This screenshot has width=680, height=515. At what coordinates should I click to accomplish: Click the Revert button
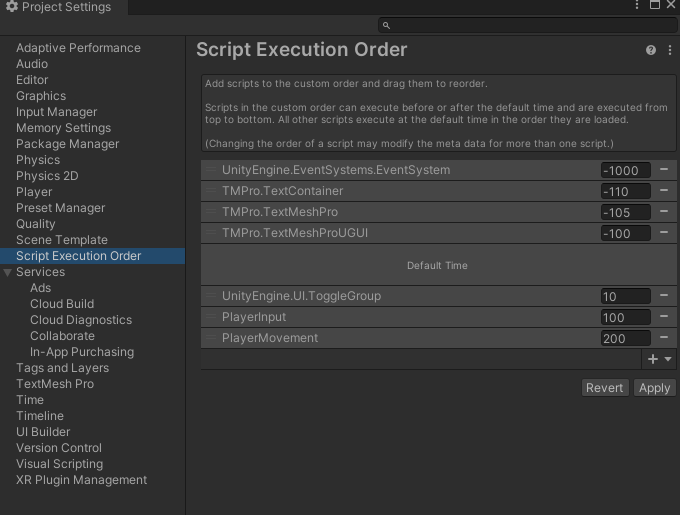[605, 388]
